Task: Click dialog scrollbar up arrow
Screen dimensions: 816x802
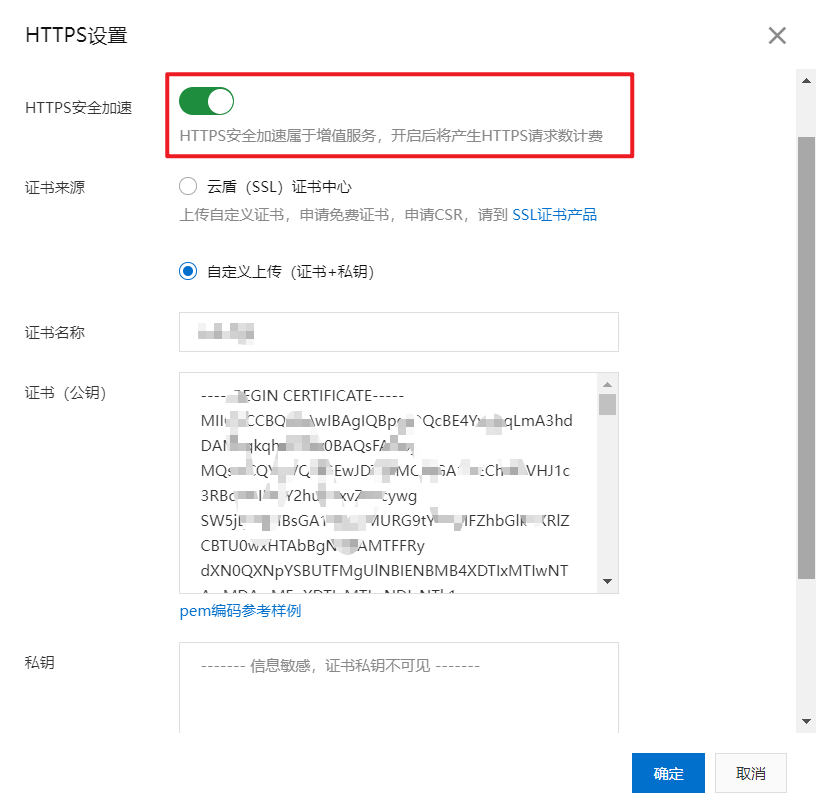Action: pos(806,78)
